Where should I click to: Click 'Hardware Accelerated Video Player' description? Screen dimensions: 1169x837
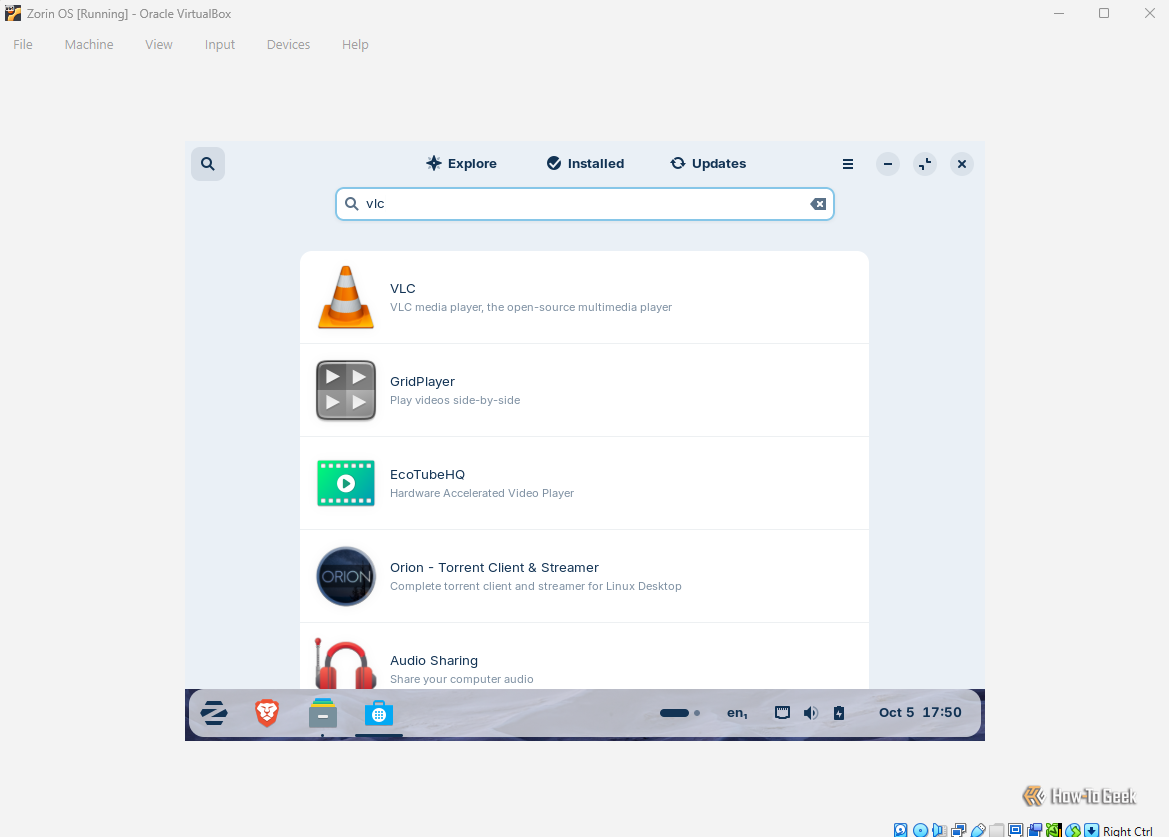[x=482, y=493]
